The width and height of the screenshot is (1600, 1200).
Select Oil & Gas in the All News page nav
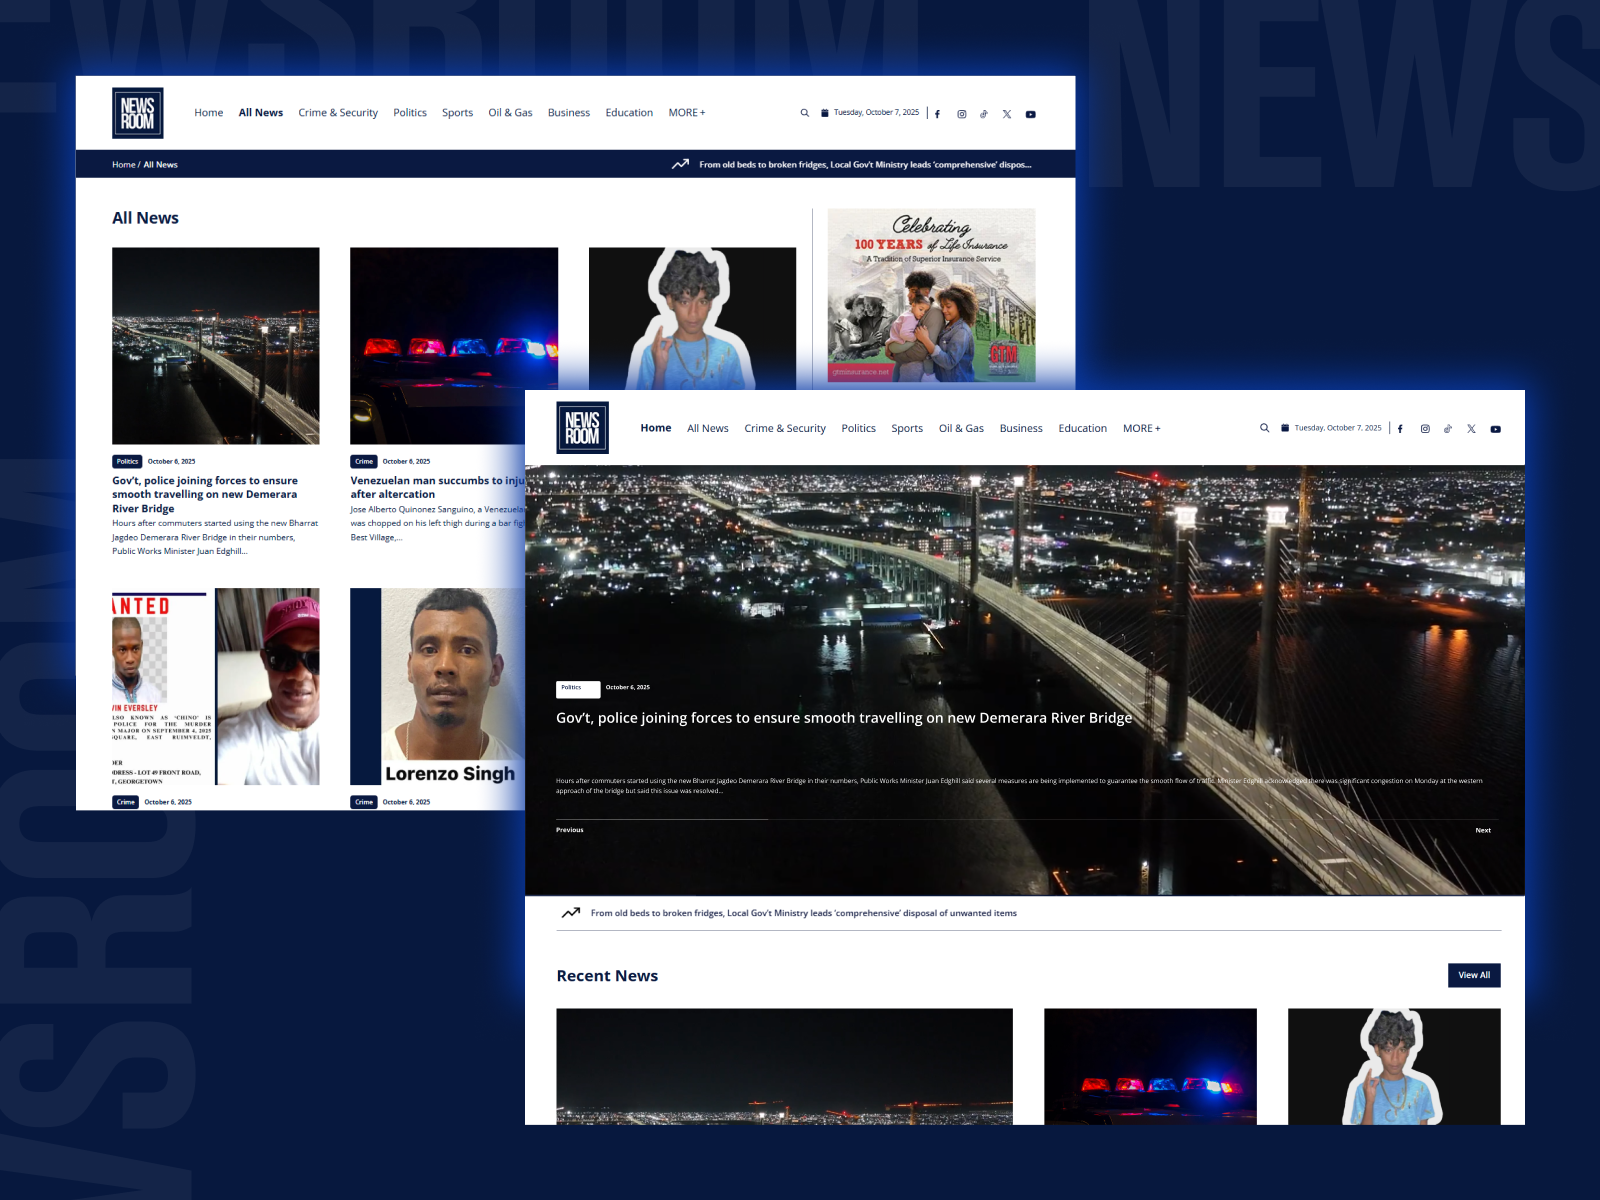tap(510, 113)
